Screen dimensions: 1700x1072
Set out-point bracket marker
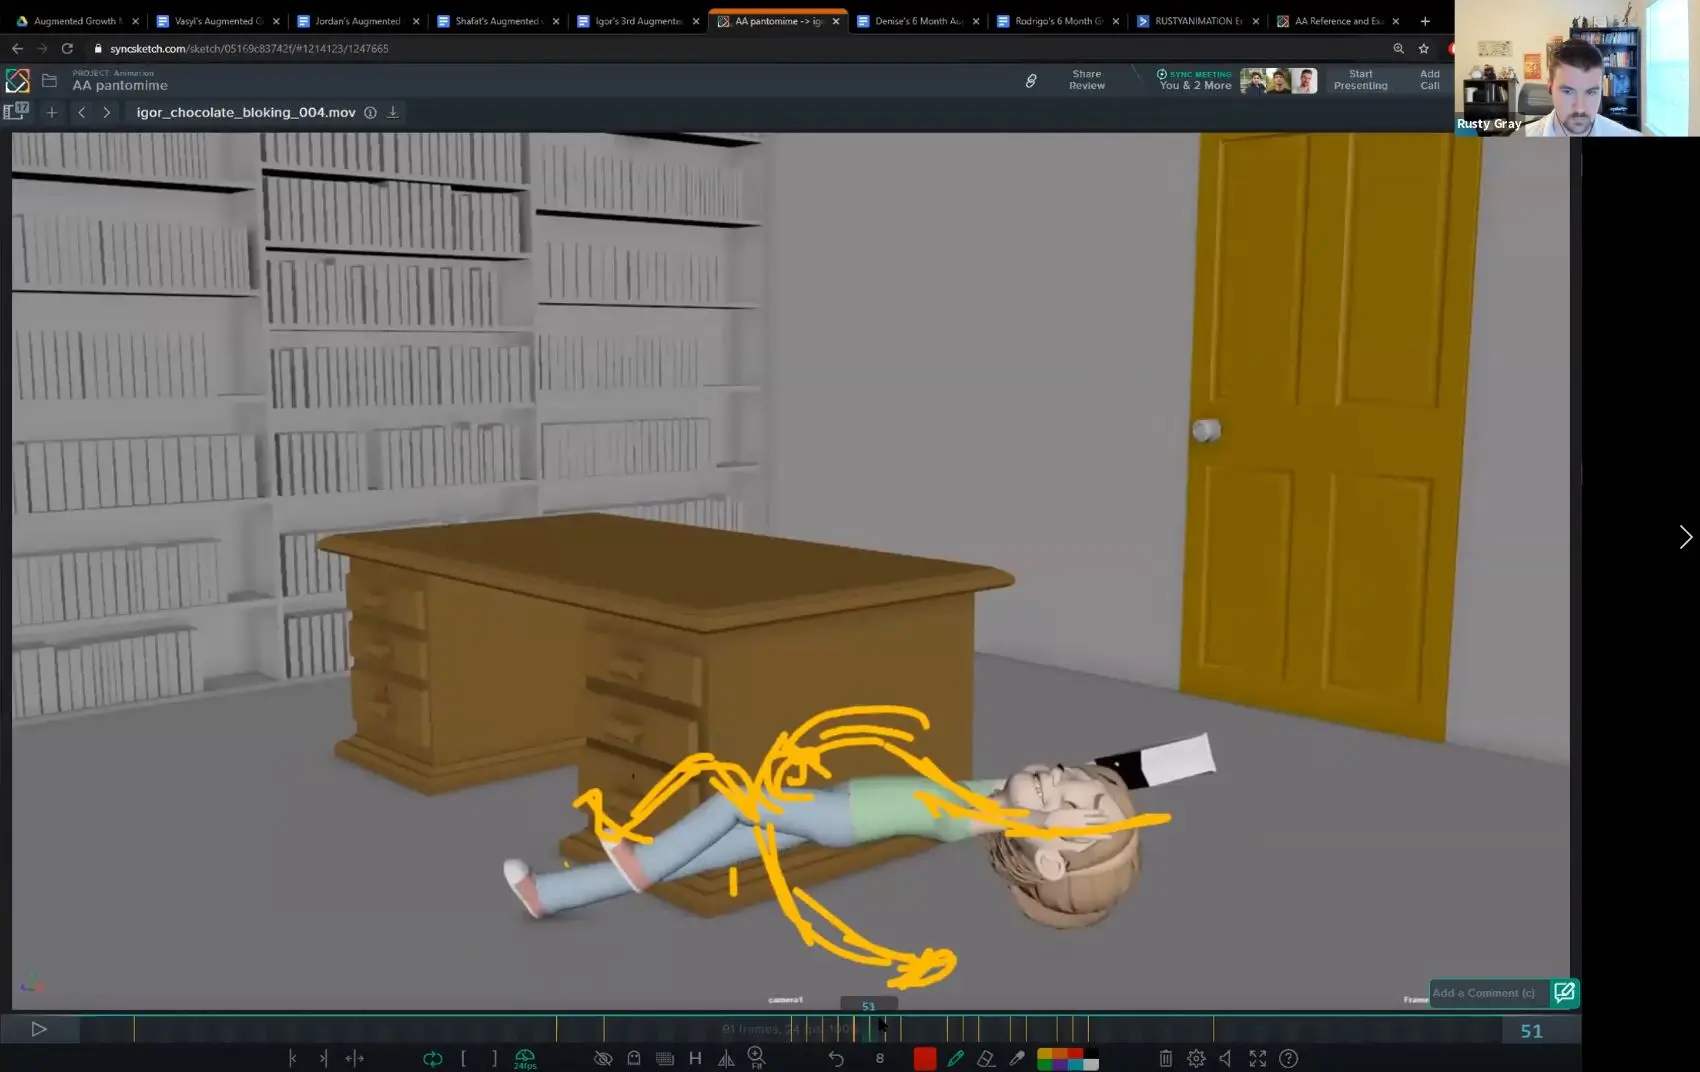[x=494, y=1058]
